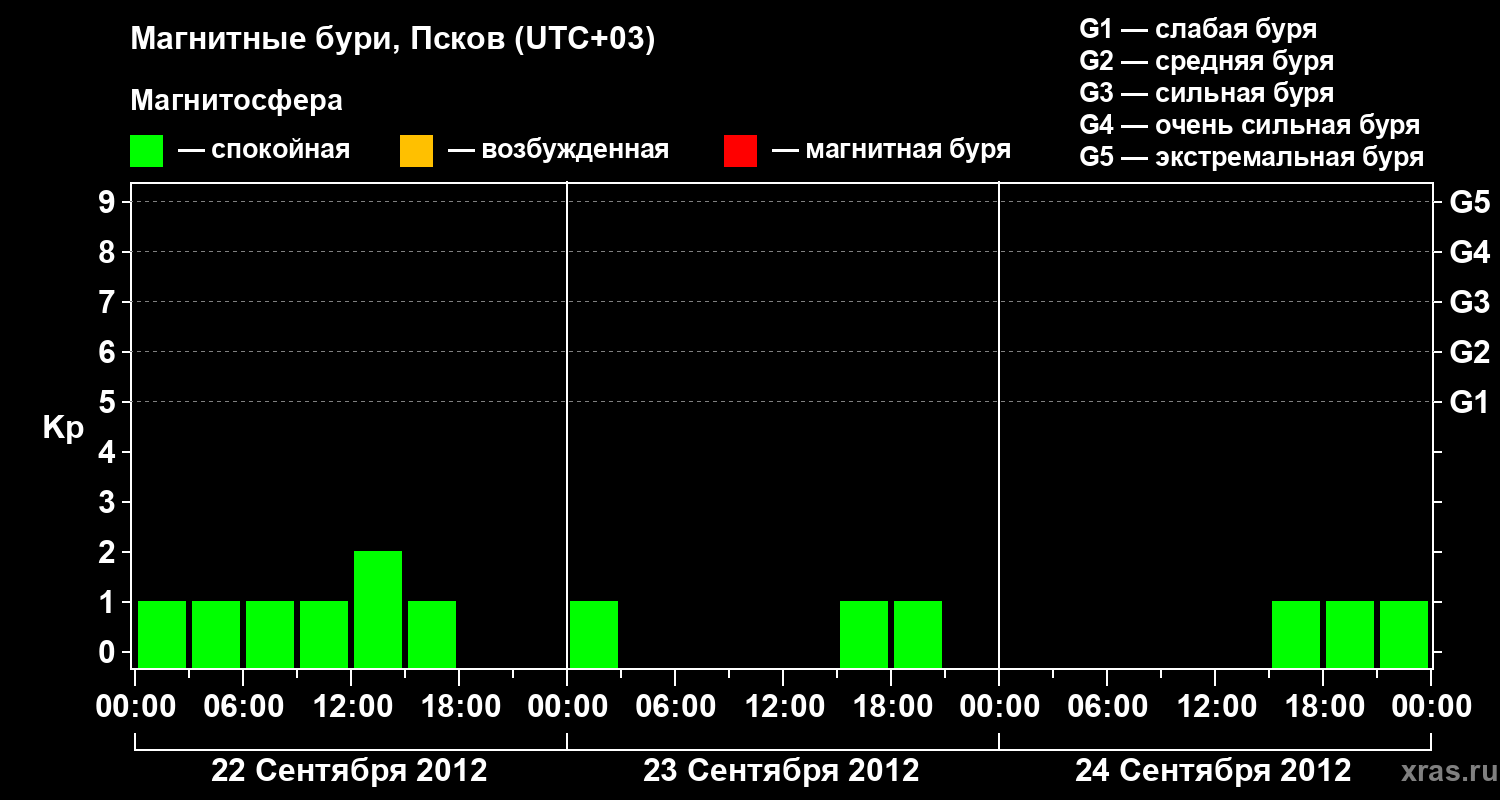Click the orange swatch for возбужденная

[x=416, y=151]
